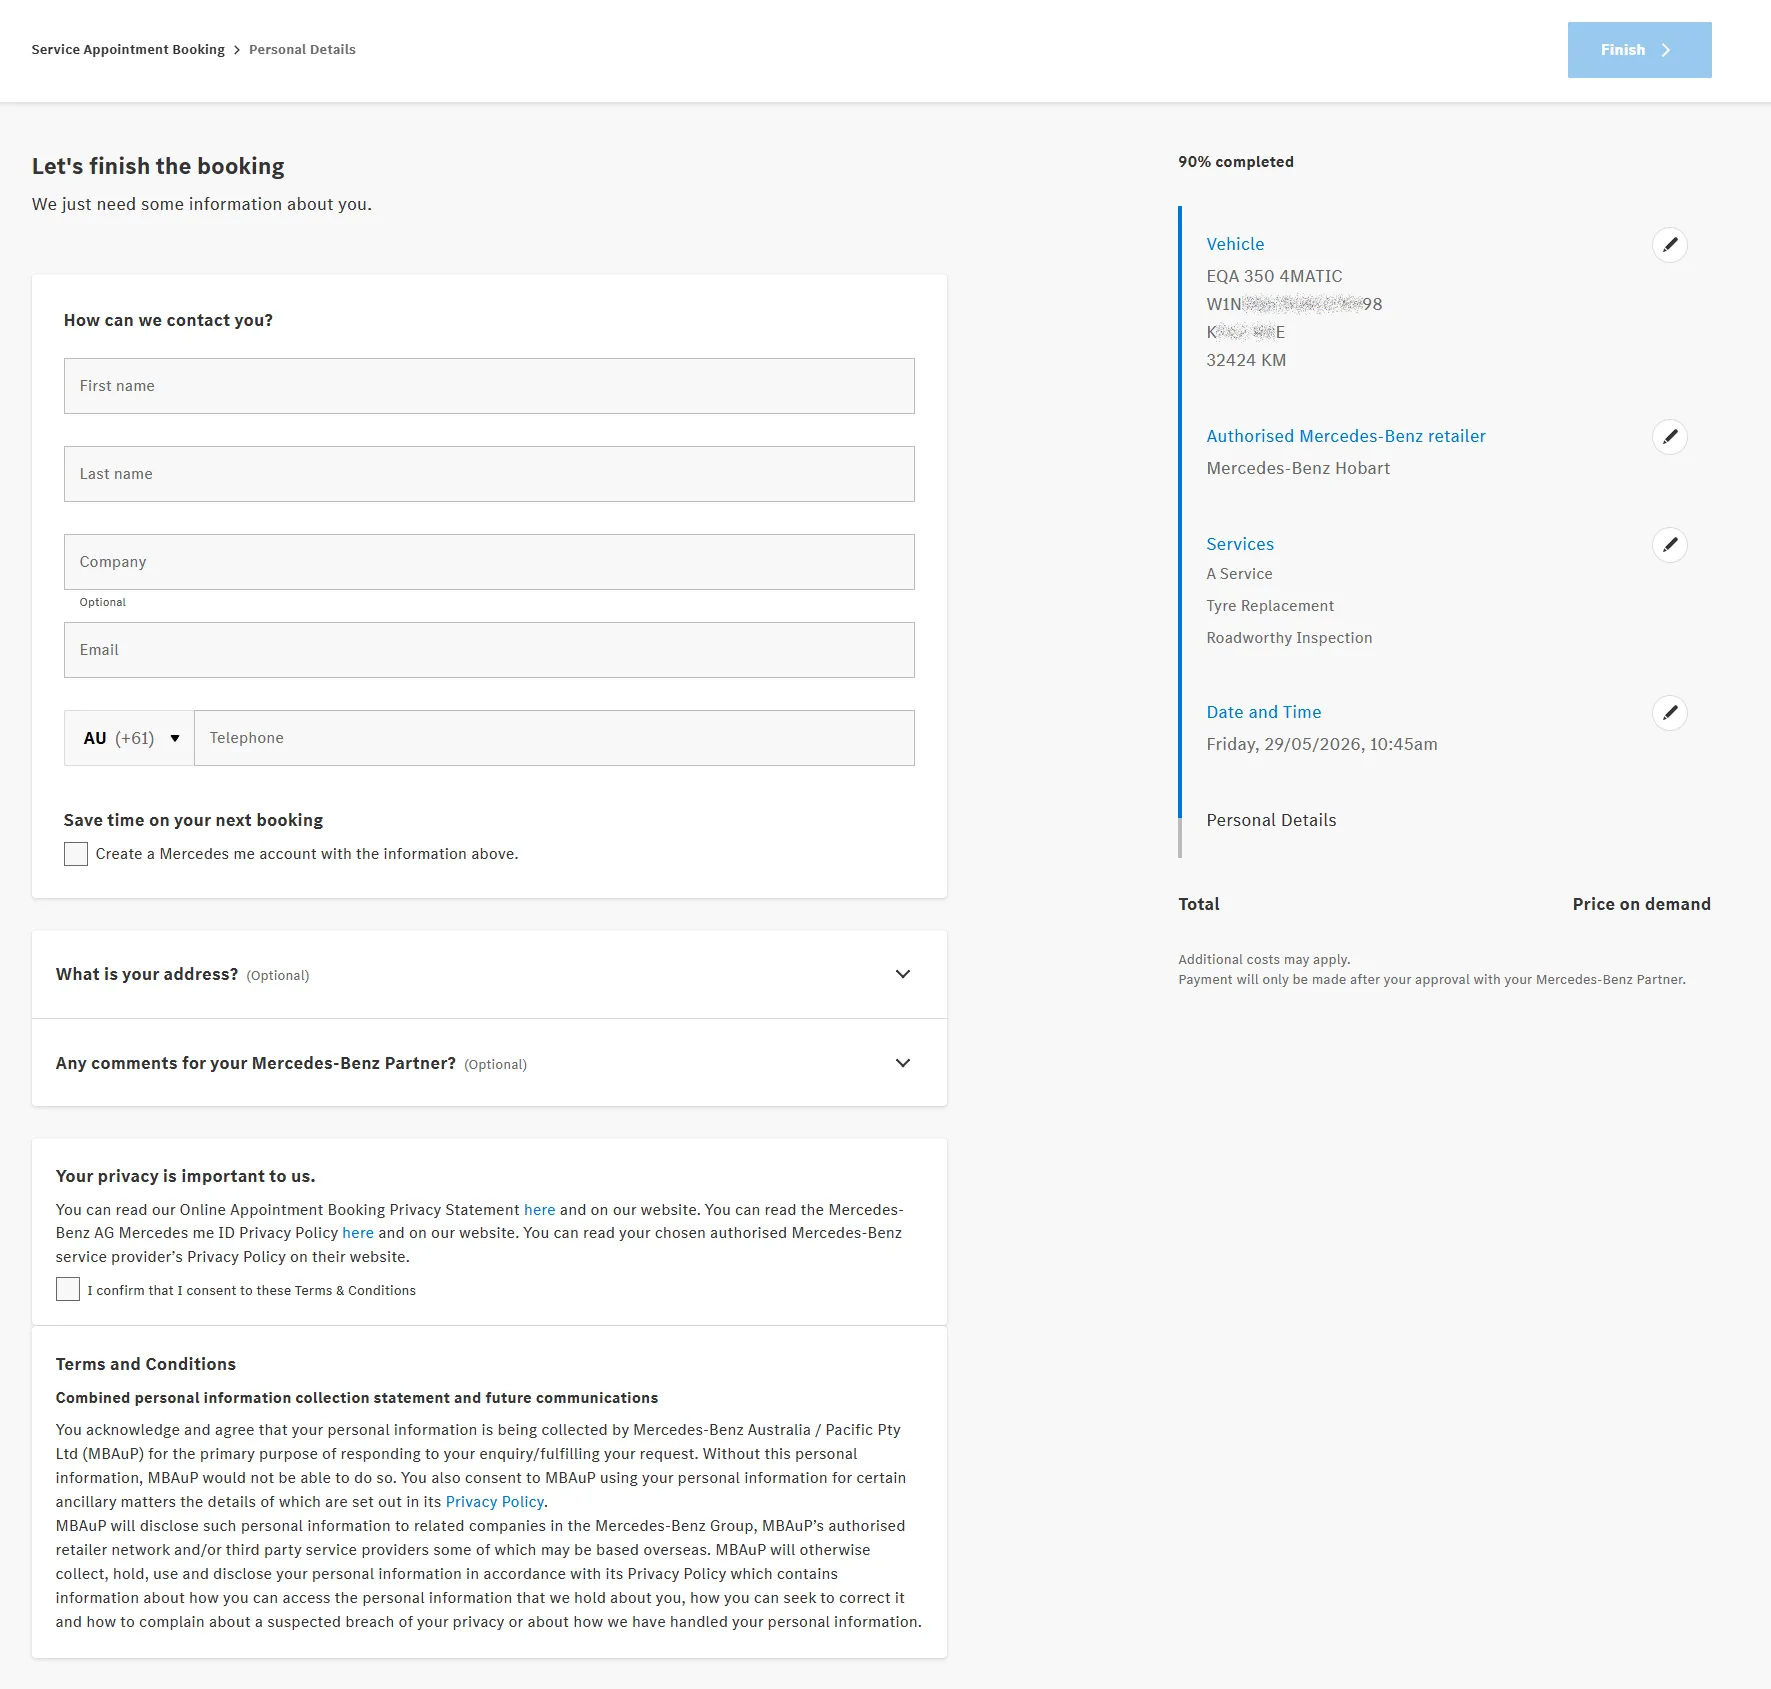The height and width of the screenshot is (1689, 1771).
Task: Open the Authorised Mercedes-Benz retailer step link
Action: point(1346,436)
